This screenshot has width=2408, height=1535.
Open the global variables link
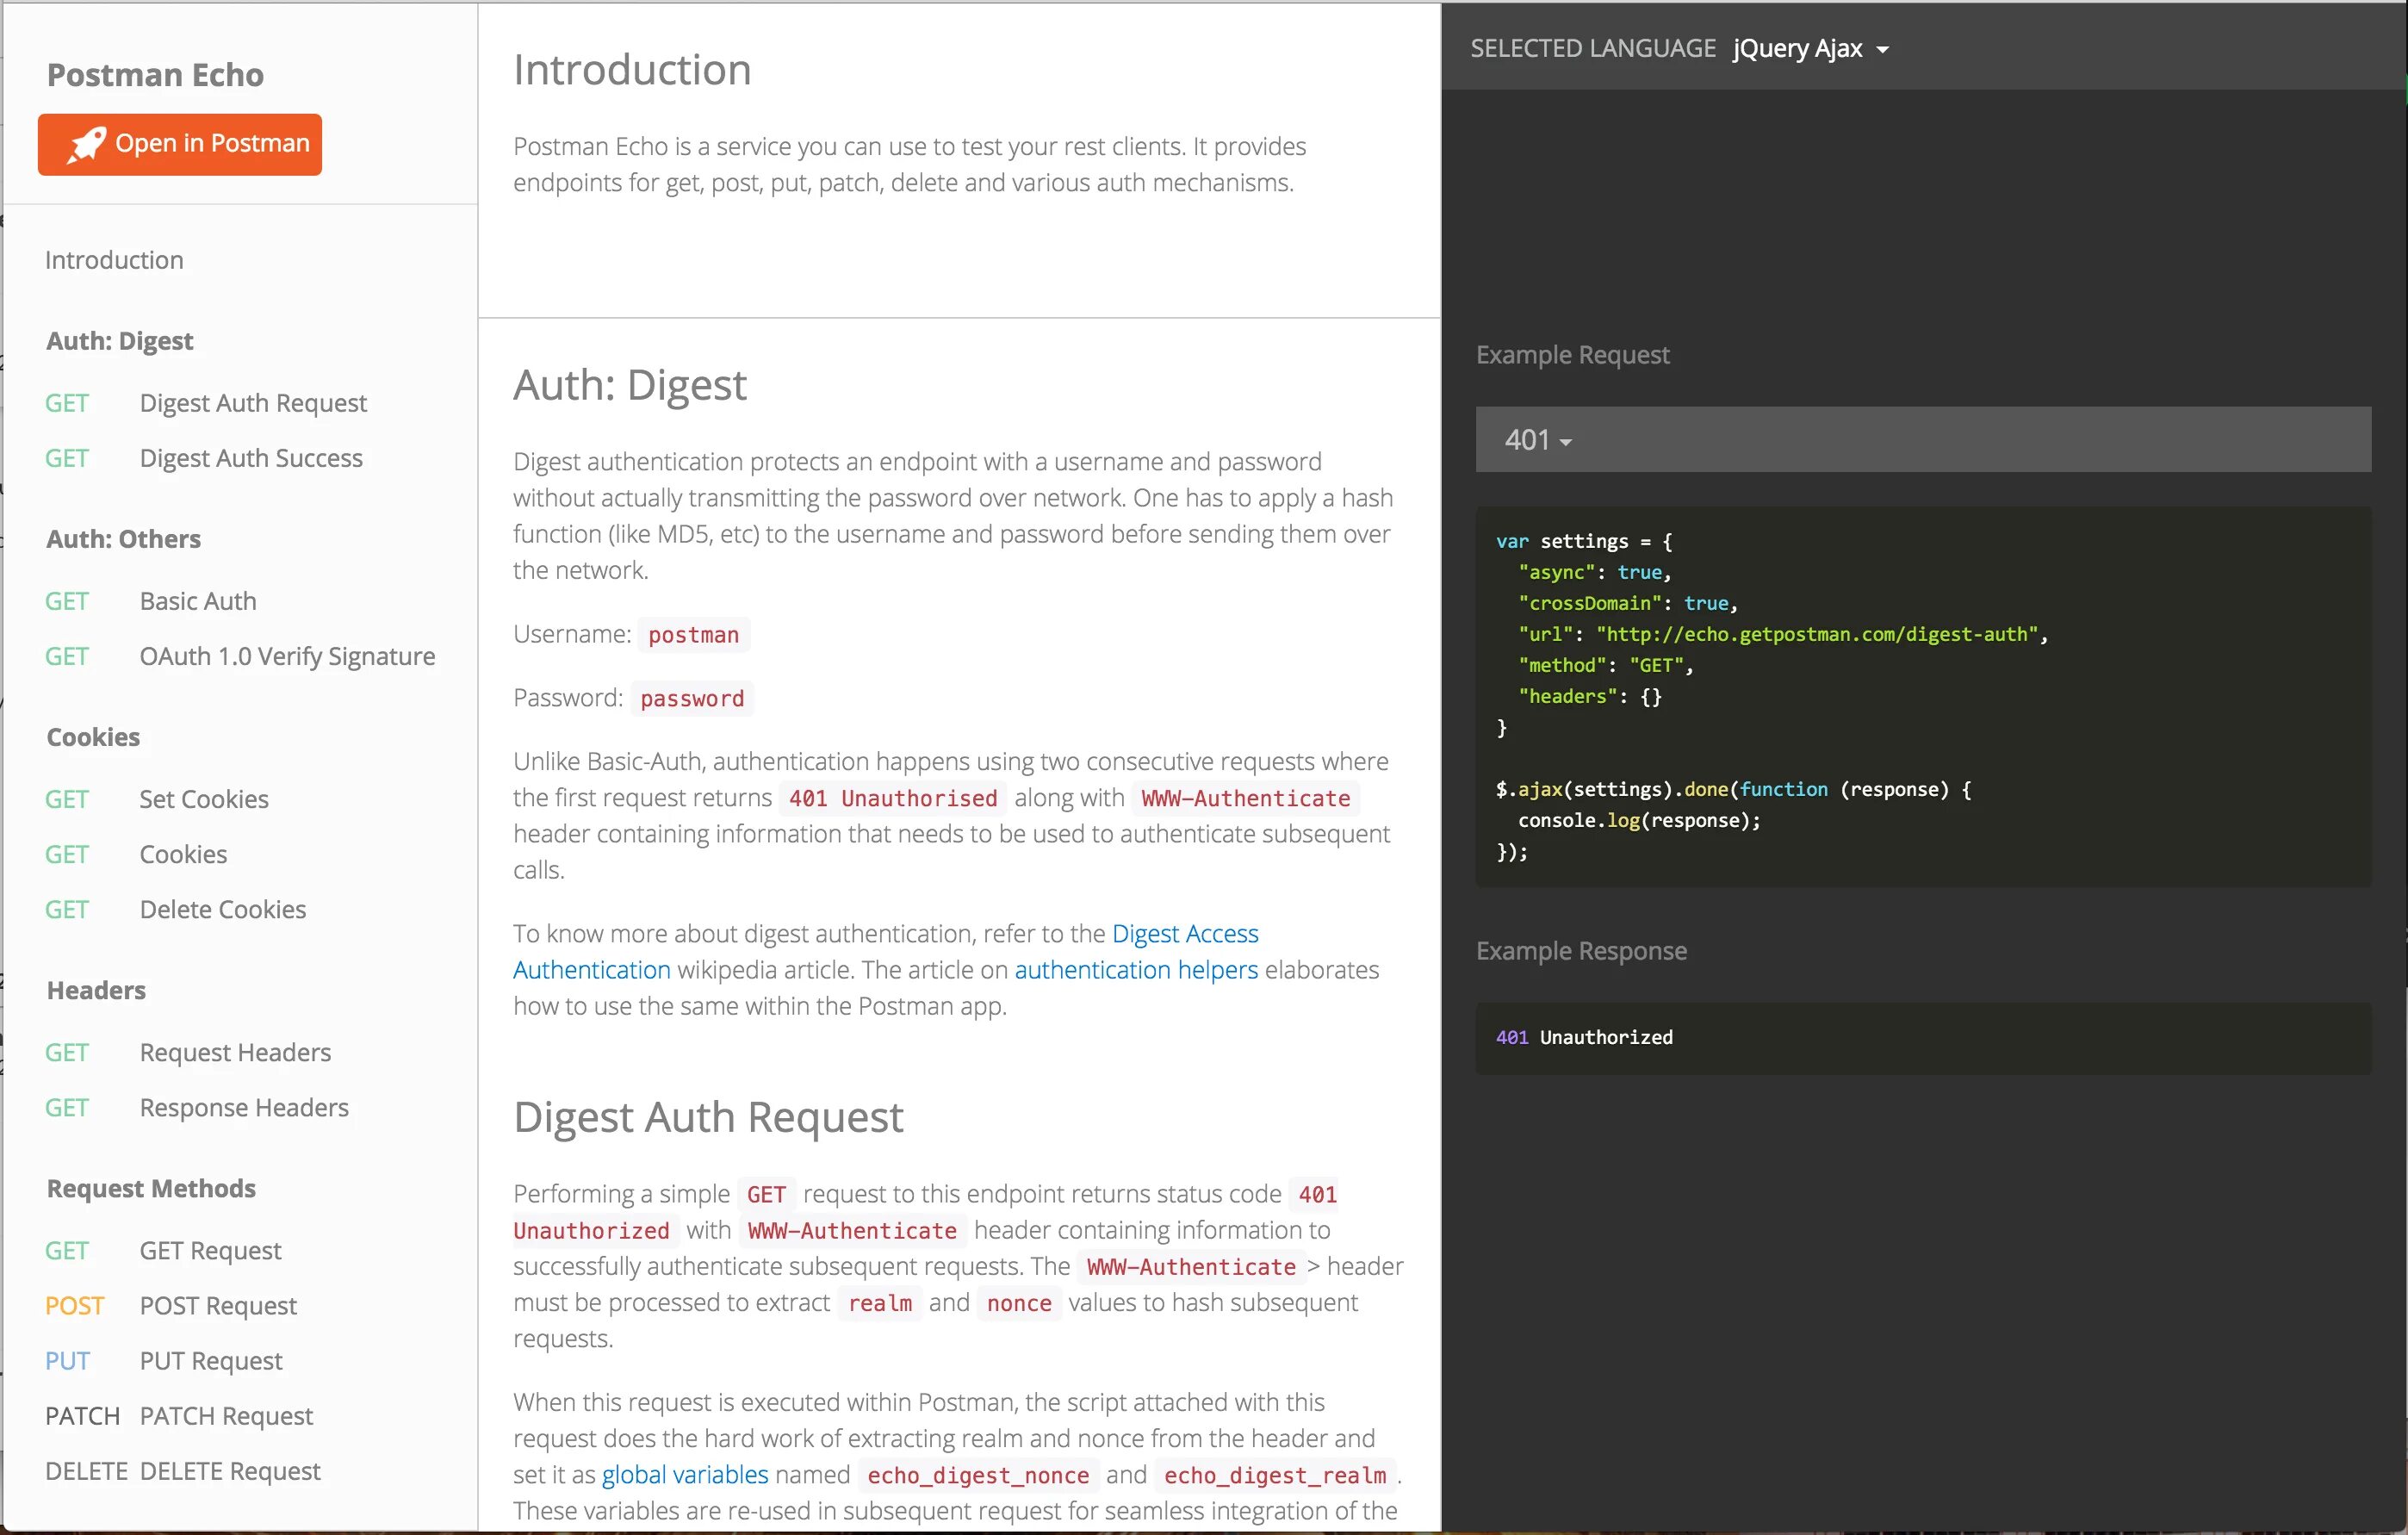click(685, 1474)
